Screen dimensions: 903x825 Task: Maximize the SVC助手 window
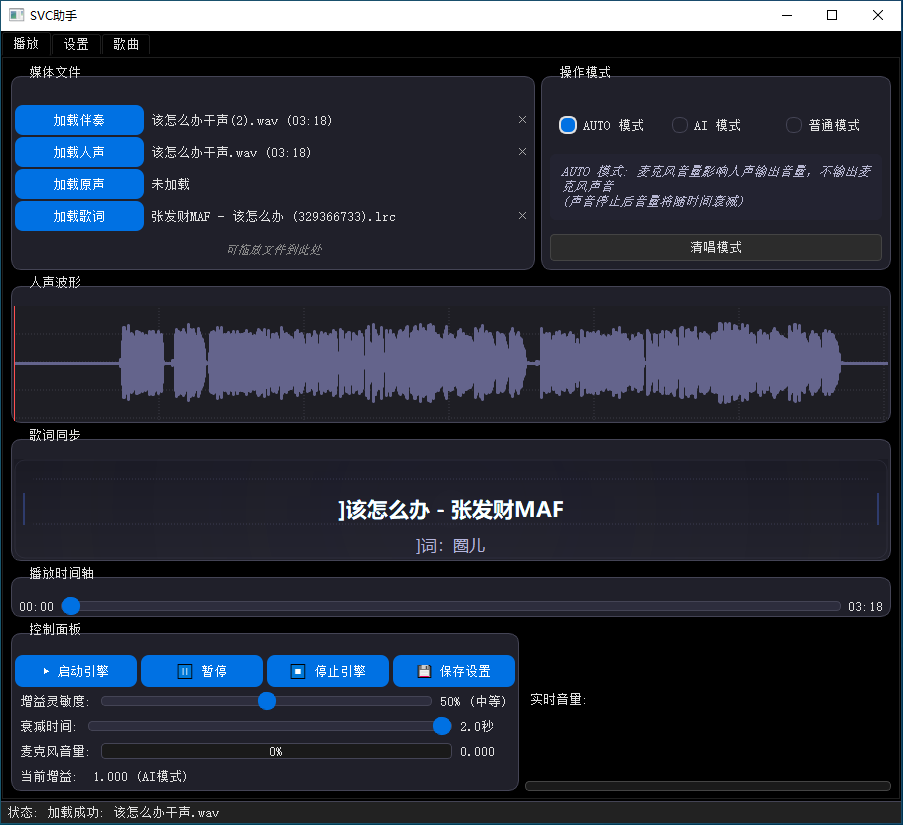pyautogui.click(x=832, y=15)
